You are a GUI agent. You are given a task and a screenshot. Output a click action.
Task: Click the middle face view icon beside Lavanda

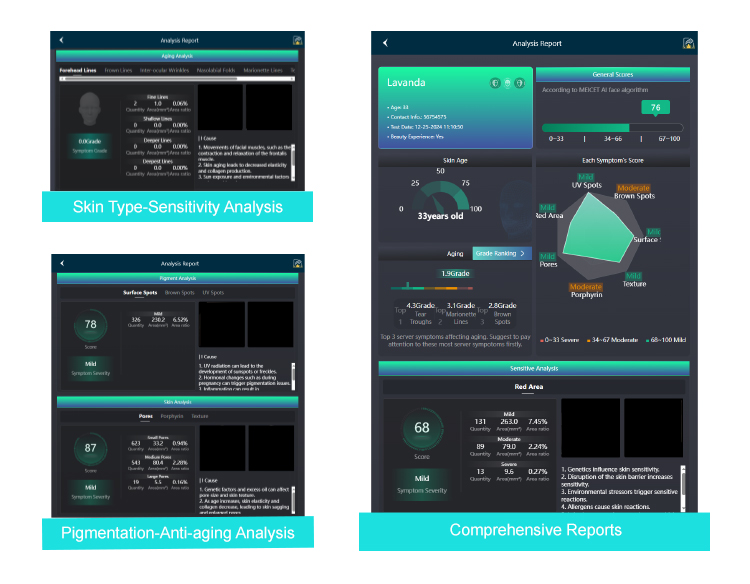point(506,83)
